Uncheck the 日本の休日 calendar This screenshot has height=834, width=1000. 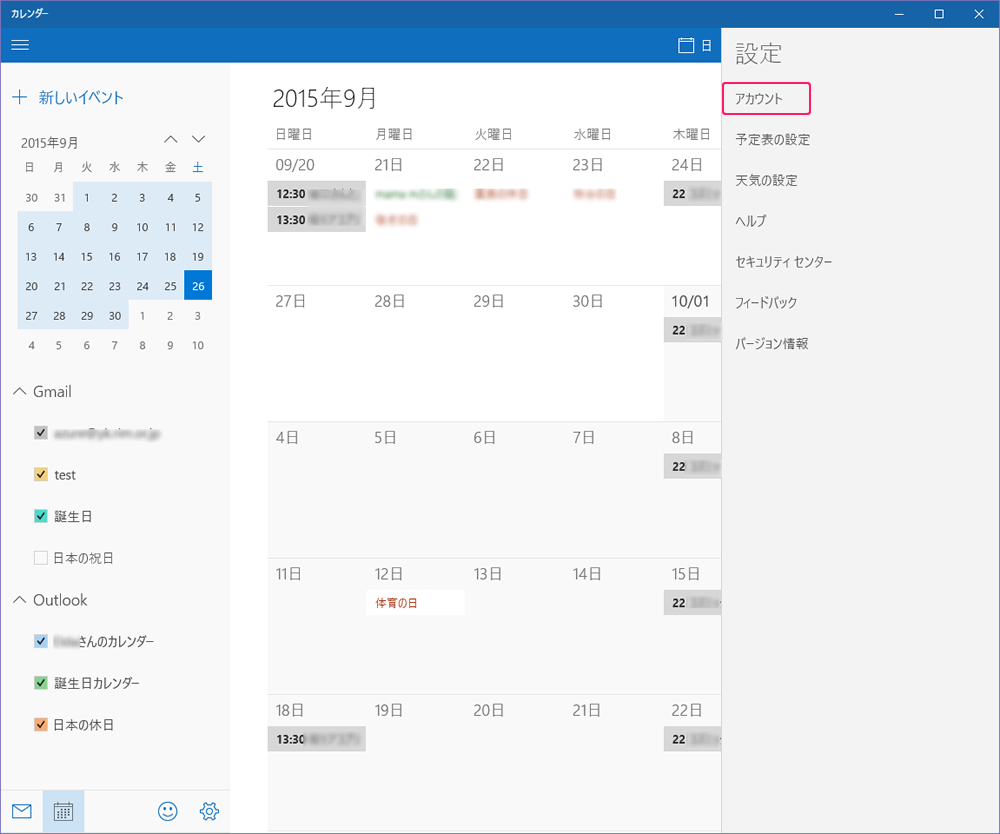(x=41, y=724)
